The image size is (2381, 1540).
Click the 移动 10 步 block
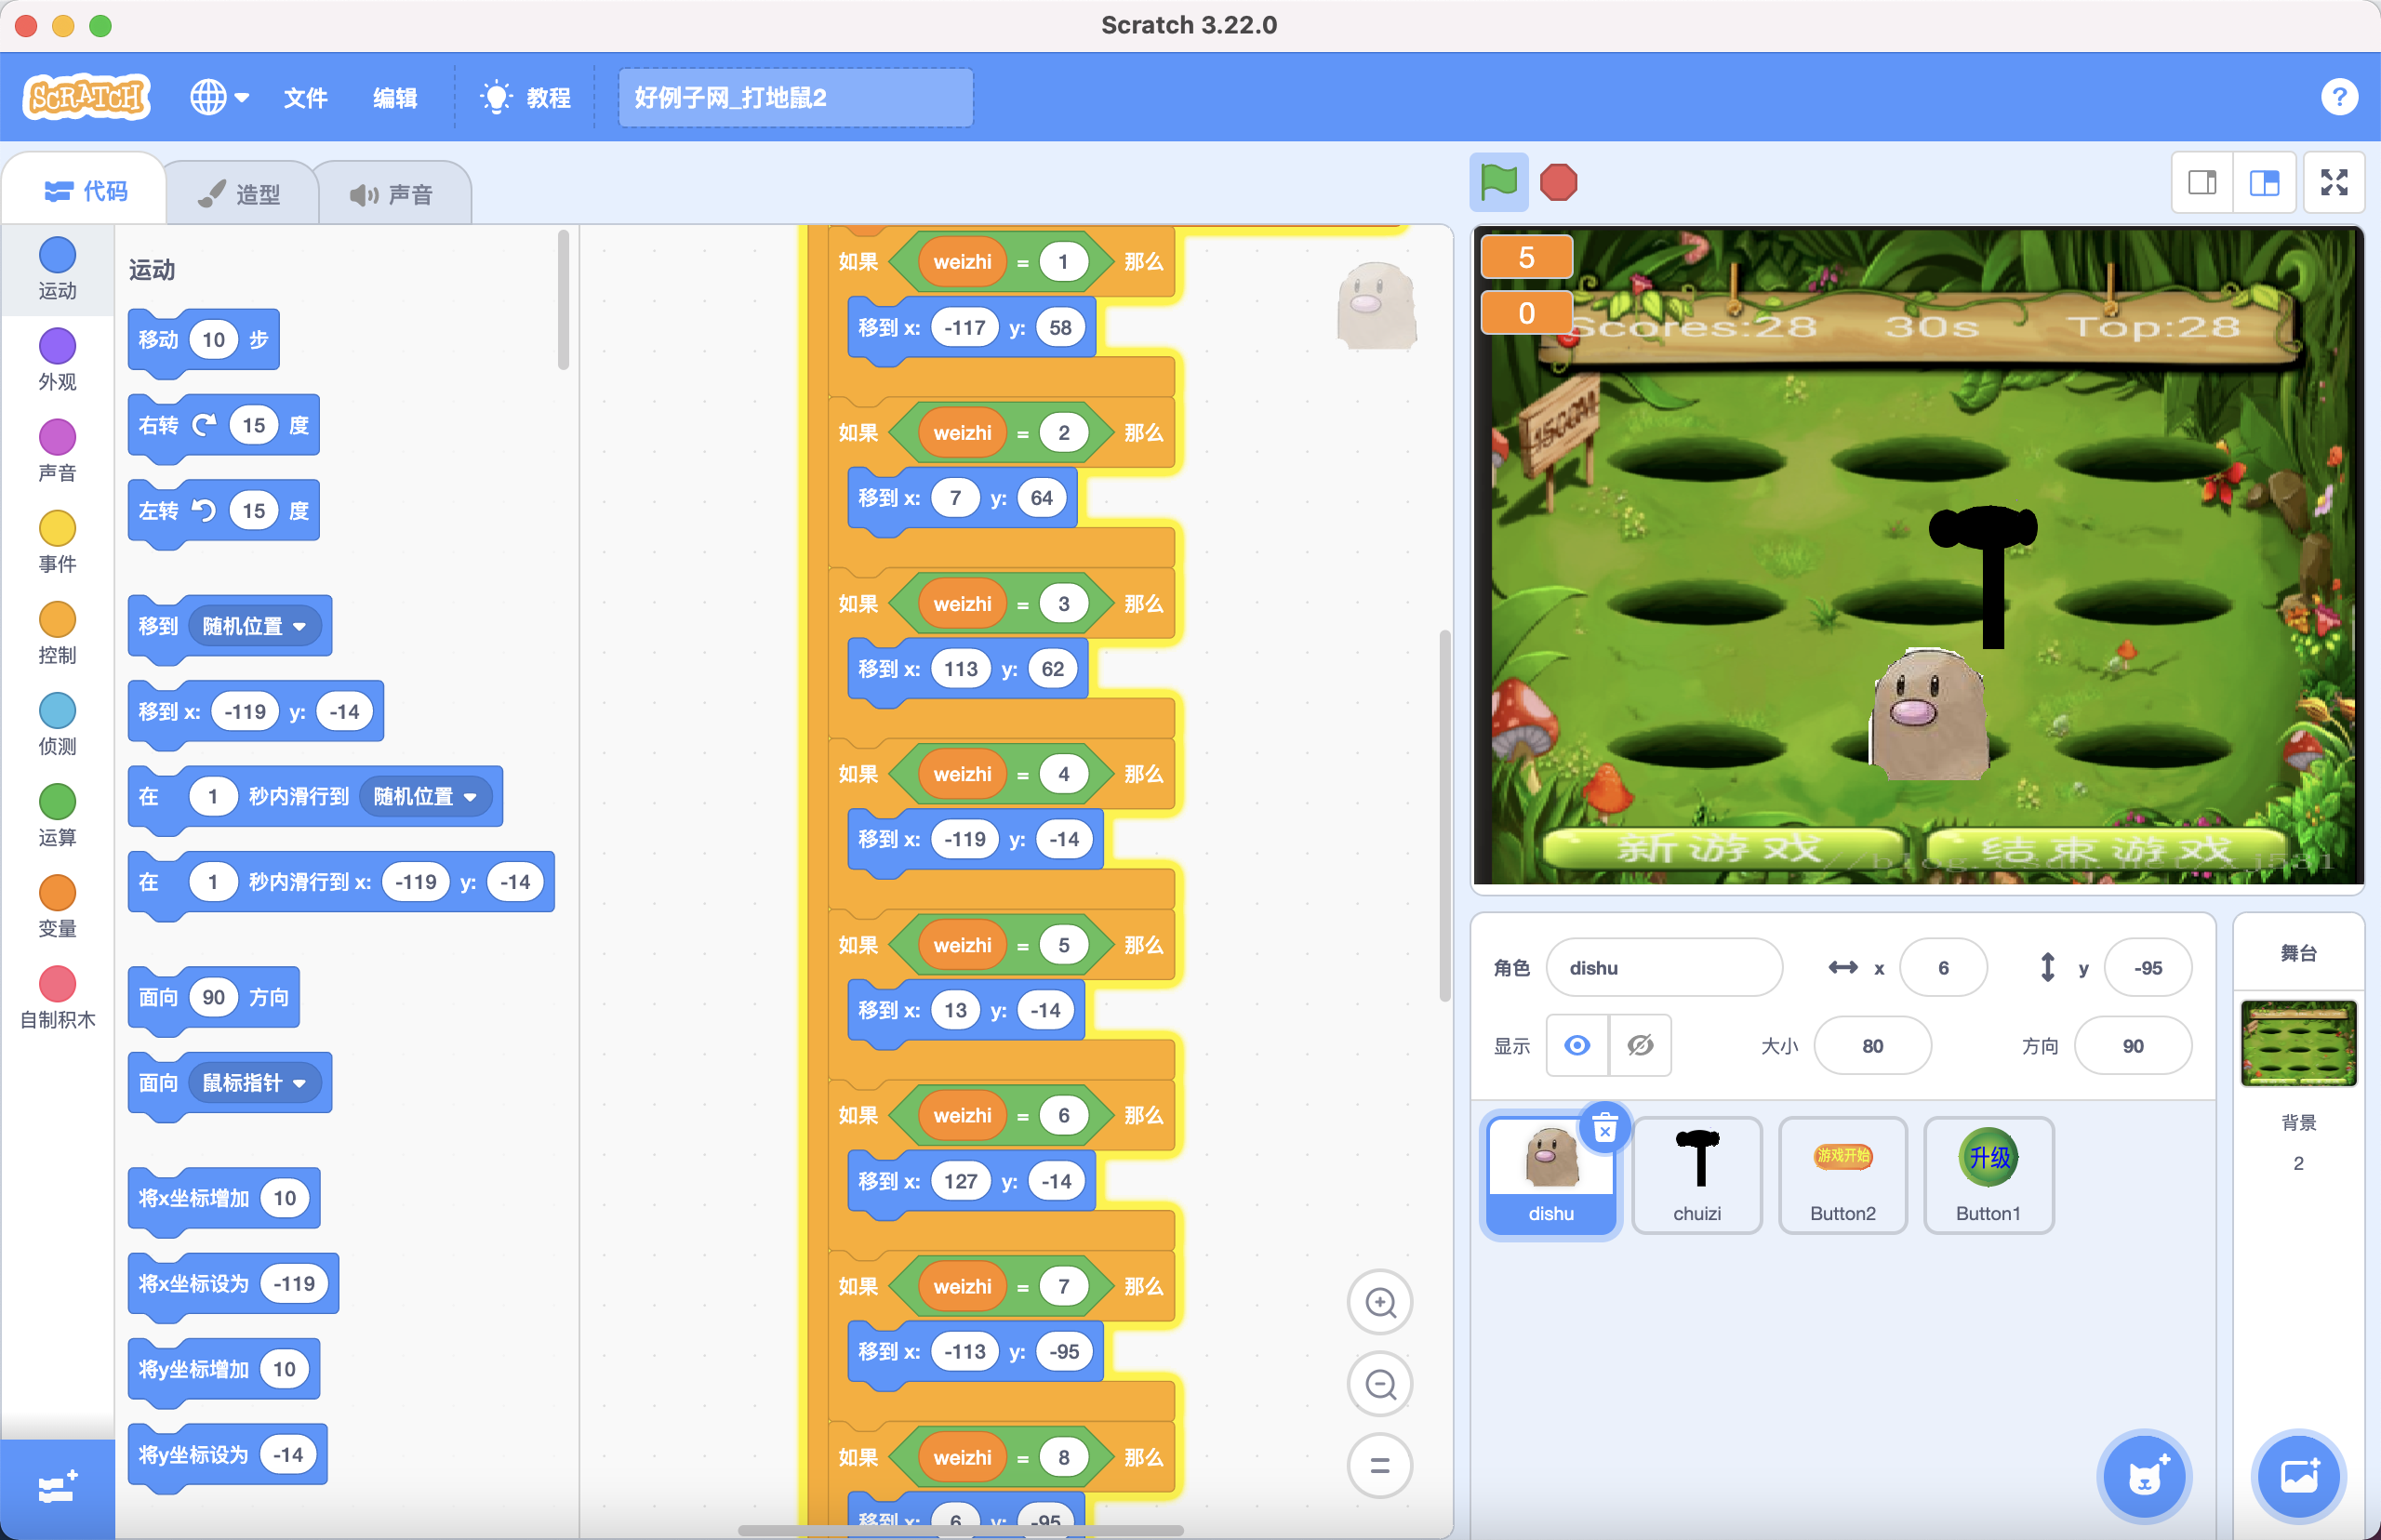coord(203,340)
